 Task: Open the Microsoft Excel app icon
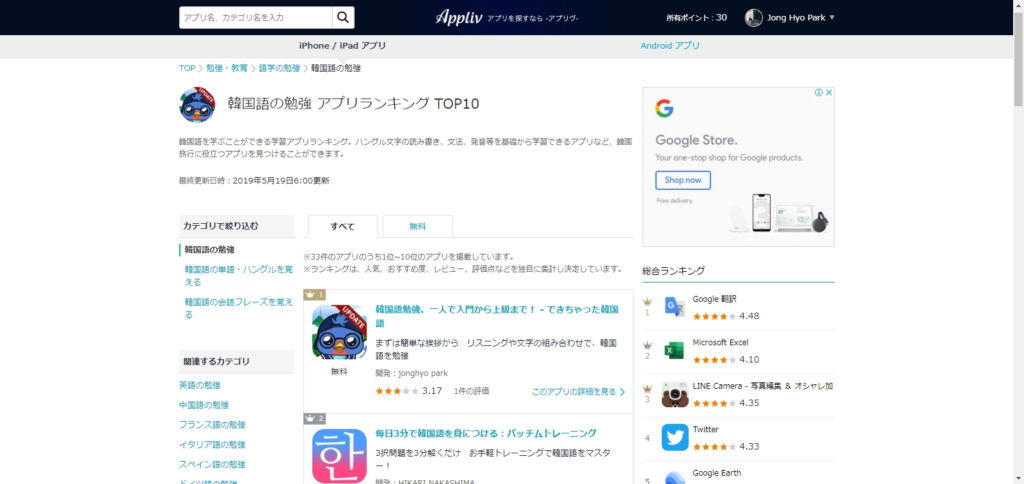click(x=674, y=351)
